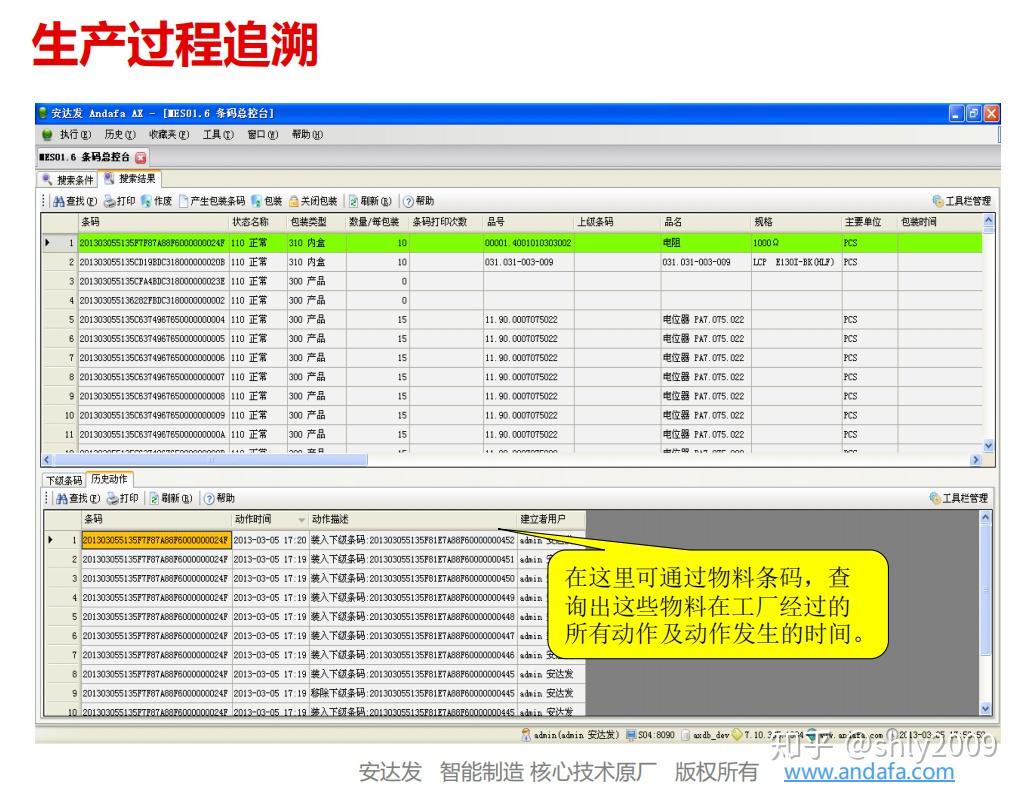Click the 品名 column header
Image resolution: width=1024 pixels, height=793 pixels.
coord(705,222)
